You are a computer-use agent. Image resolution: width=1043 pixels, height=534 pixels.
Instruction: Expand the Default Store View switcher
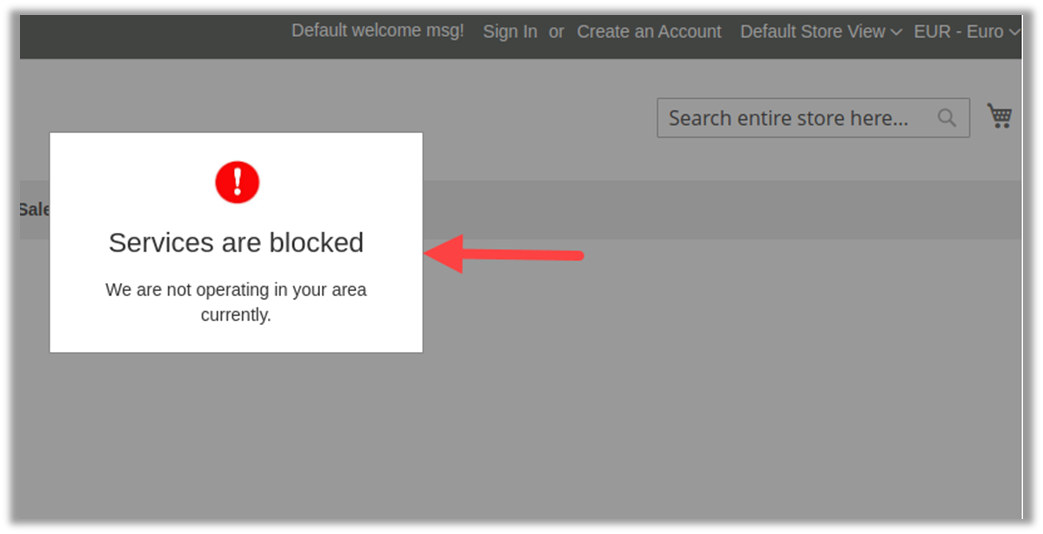820,32
